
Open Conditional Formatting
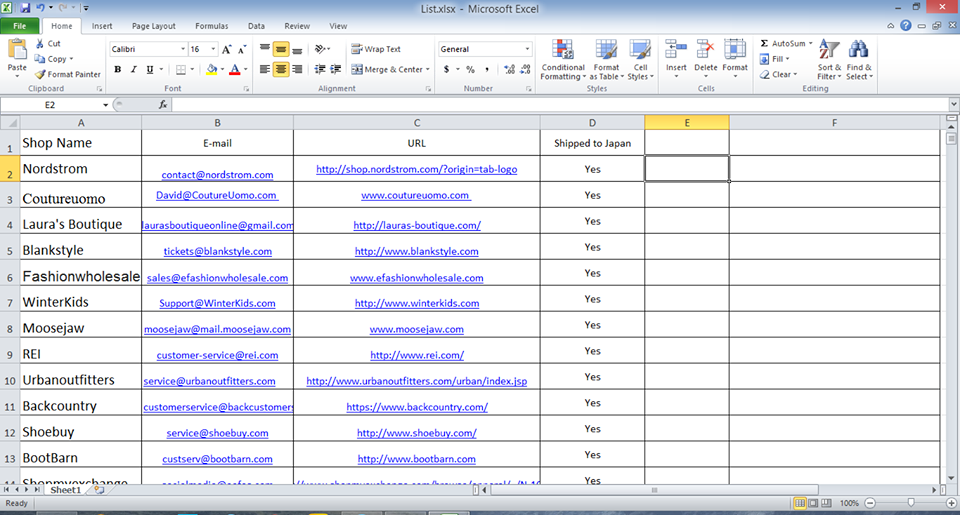tap(563, 59)
